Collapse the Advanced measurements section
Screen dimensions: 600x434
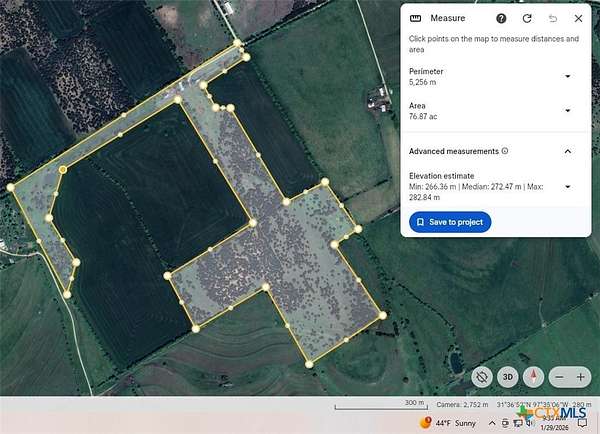(x=568, y=151)
